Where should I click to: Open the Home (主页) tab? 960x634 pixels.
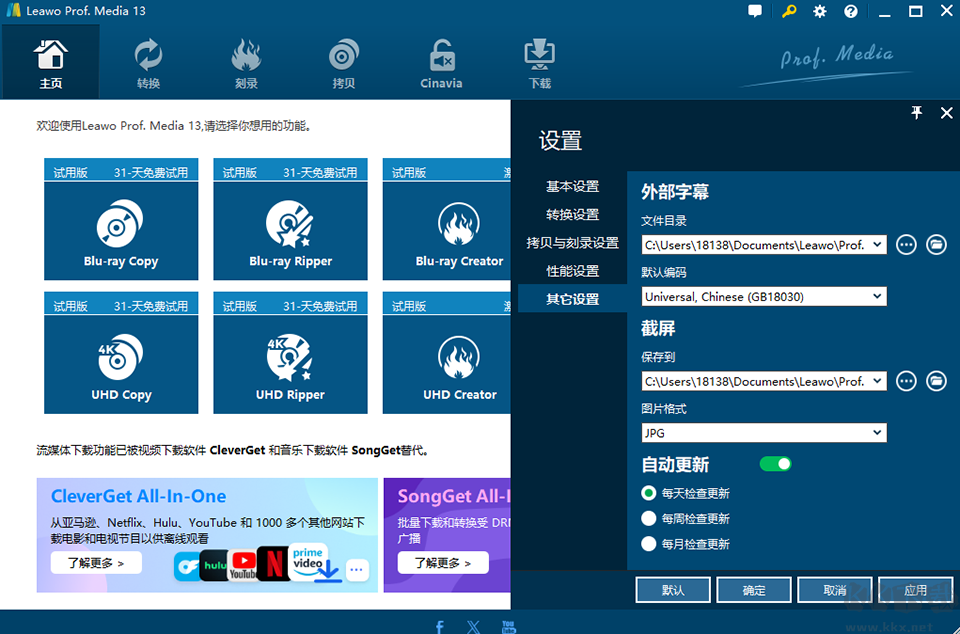pos(50,62)
